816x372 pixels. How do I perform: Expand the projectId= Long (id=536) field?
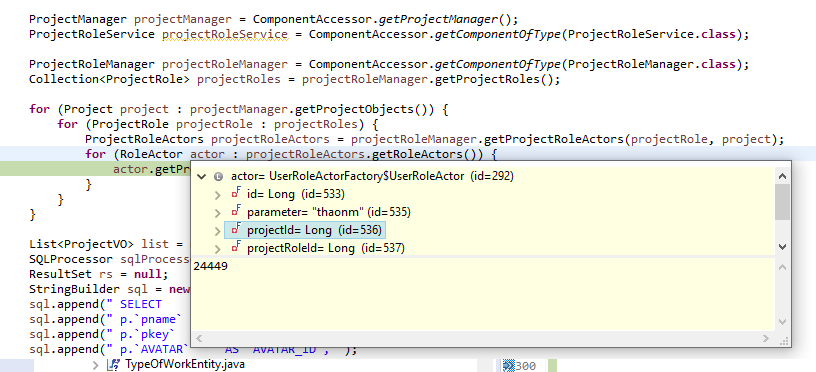(218, 230)
